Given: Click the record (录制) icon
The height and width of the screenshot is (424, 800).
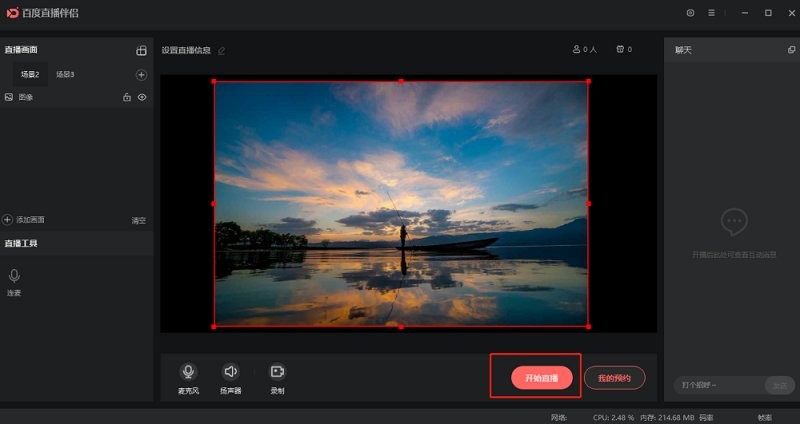Looking at the screenshot, I should (x=277, y=372).
